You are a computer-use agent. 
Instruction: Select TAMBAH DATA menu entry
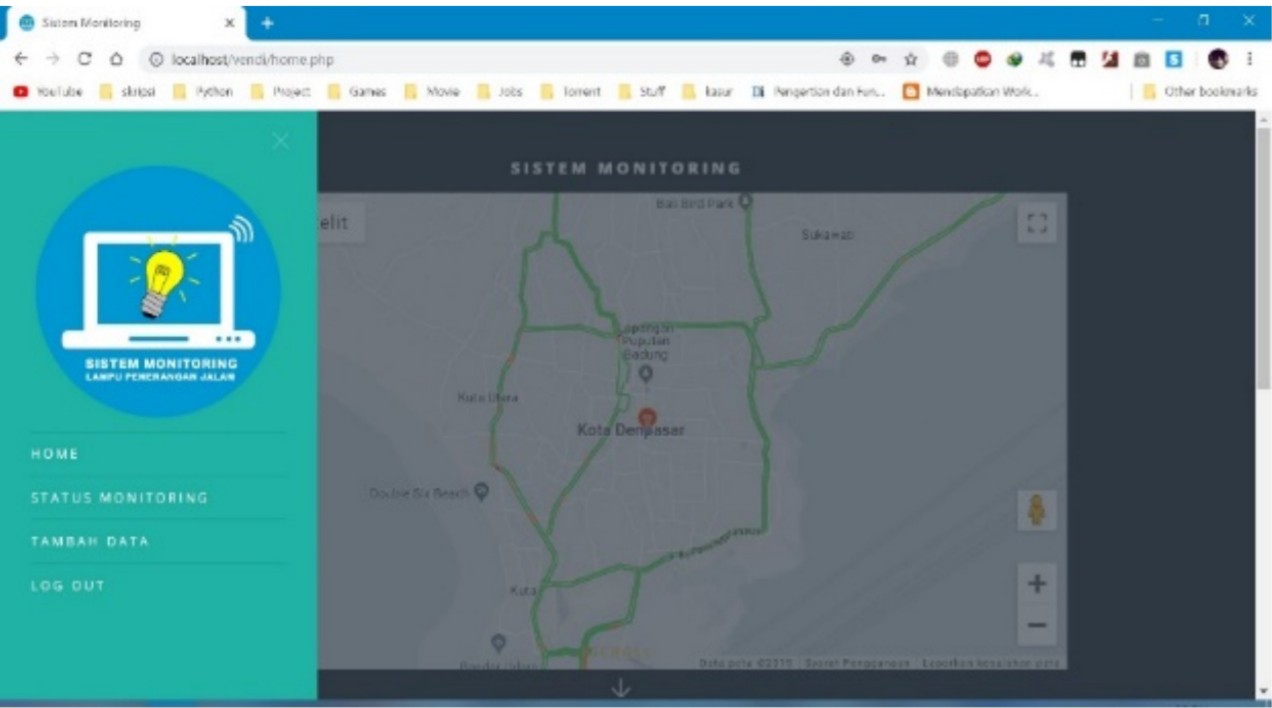(x=90, y=541)
